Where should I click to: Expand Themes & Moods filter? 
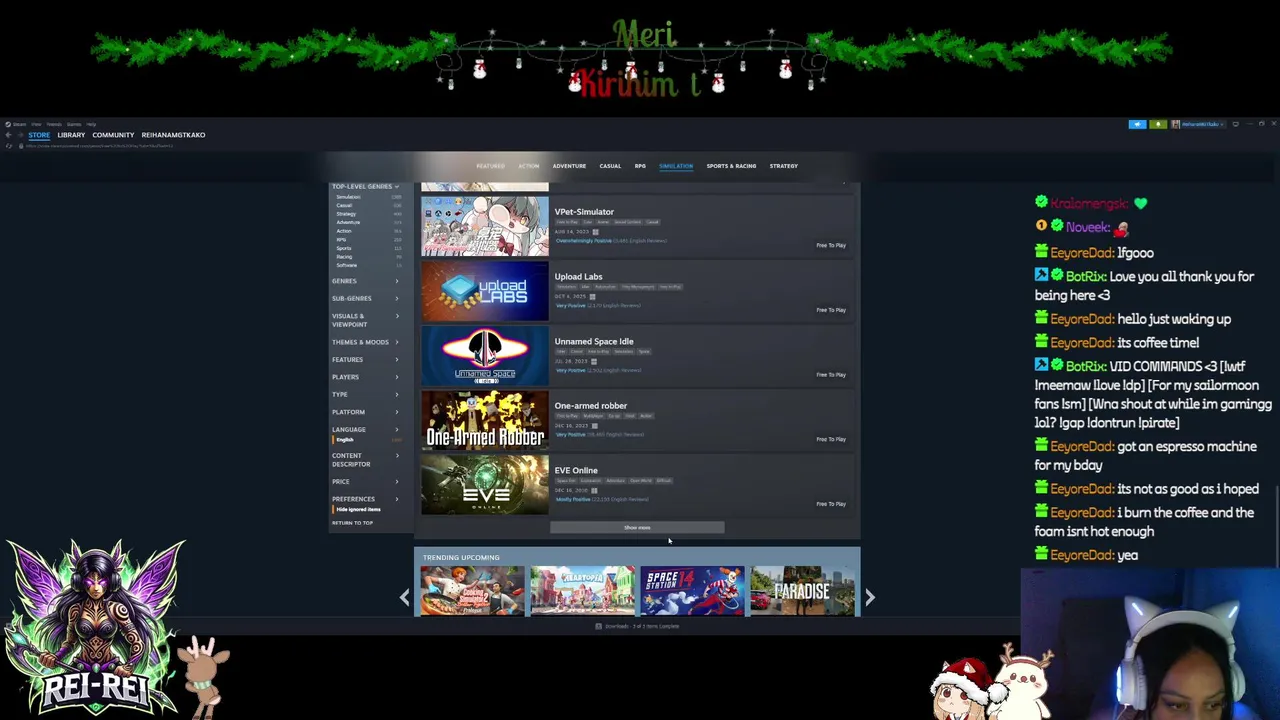point(365,342)
